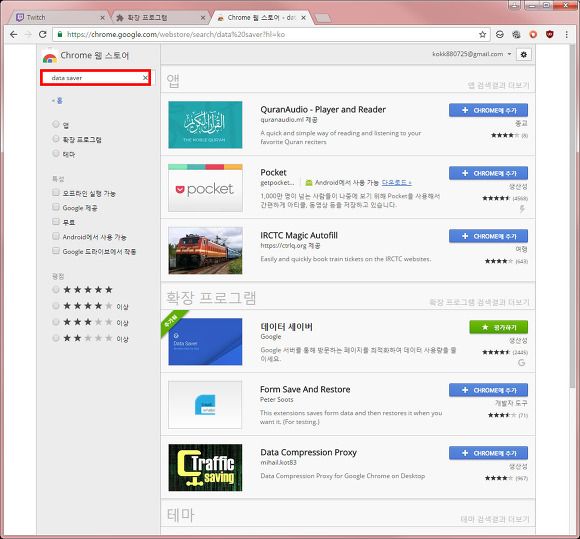
Task: Select the 테마 radio button
Action: [x=55, y=153]
